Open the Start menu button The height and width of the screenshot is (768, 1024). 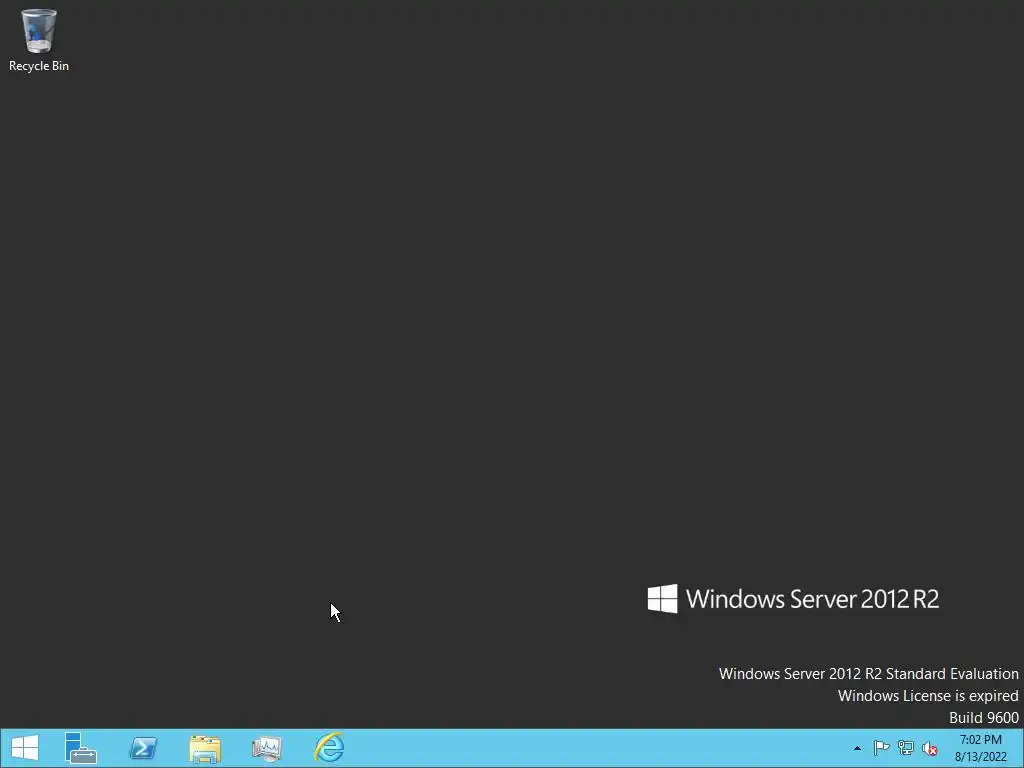25,748
